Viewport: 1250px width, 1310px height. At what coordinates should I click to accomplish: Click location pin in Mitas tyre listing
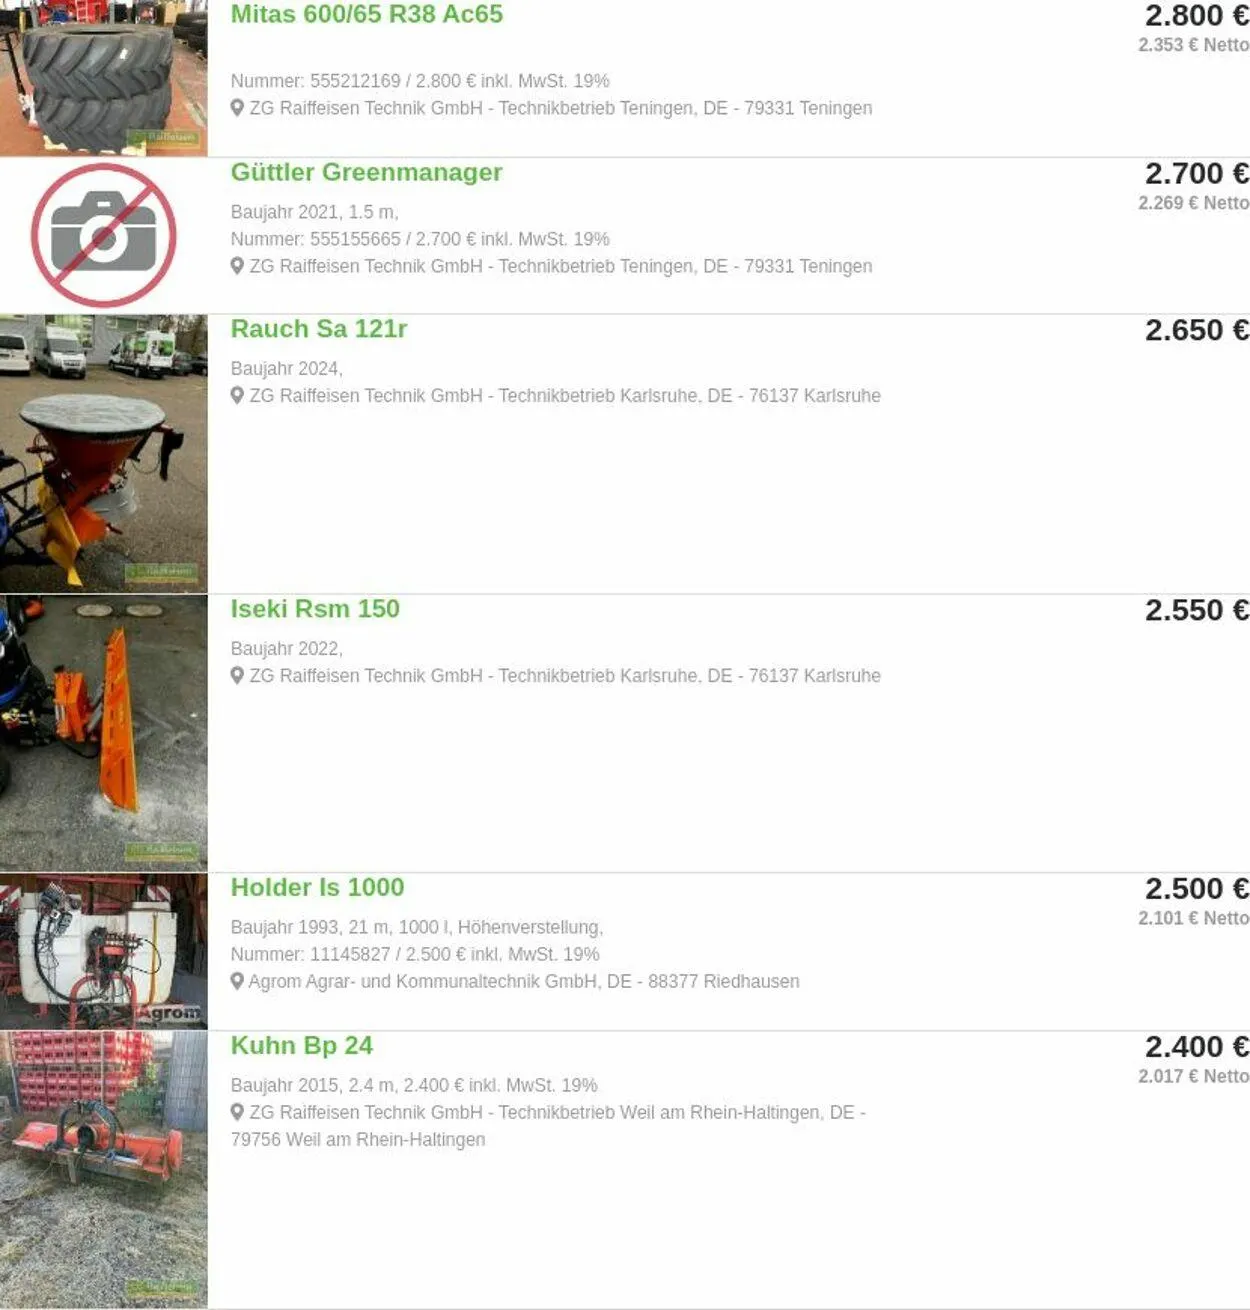pos(237,108)
